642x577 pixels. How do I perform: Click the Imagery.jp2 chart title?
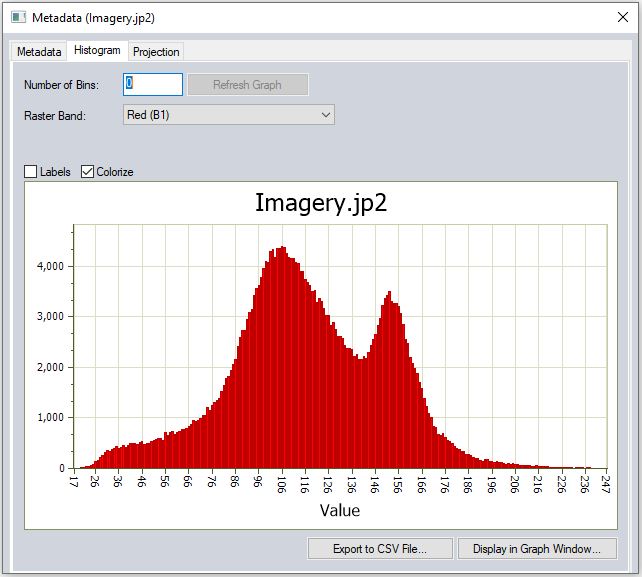click(321, 202)
